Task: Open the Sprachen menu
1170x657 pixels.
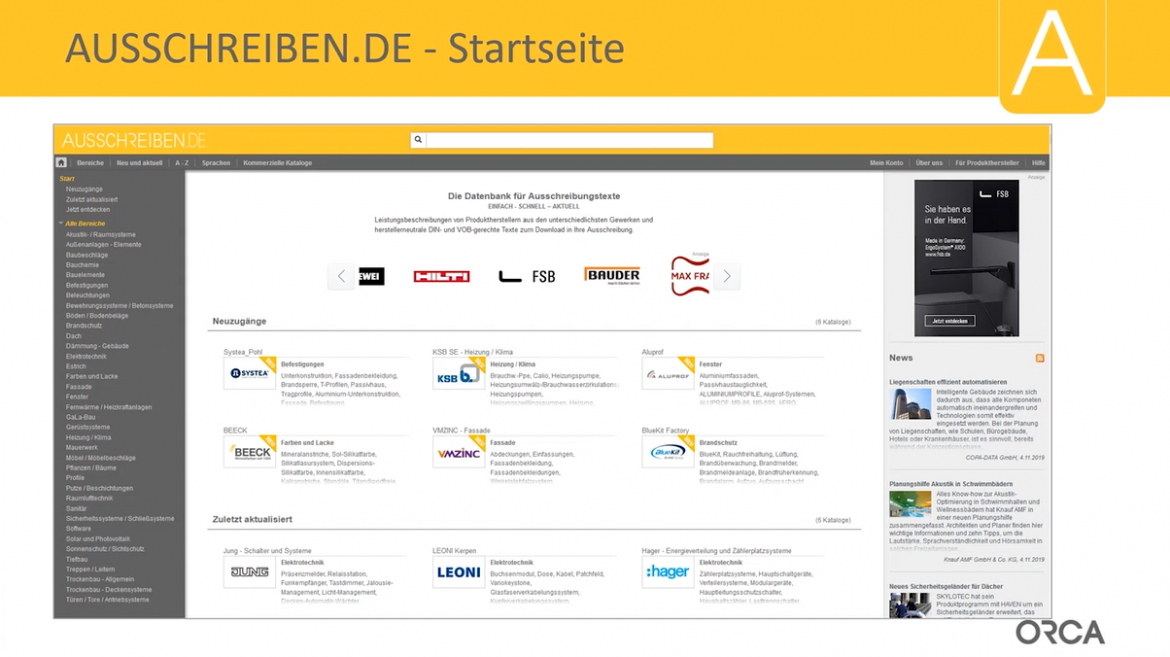Action: pyautogui.click(x=216, y=163)
